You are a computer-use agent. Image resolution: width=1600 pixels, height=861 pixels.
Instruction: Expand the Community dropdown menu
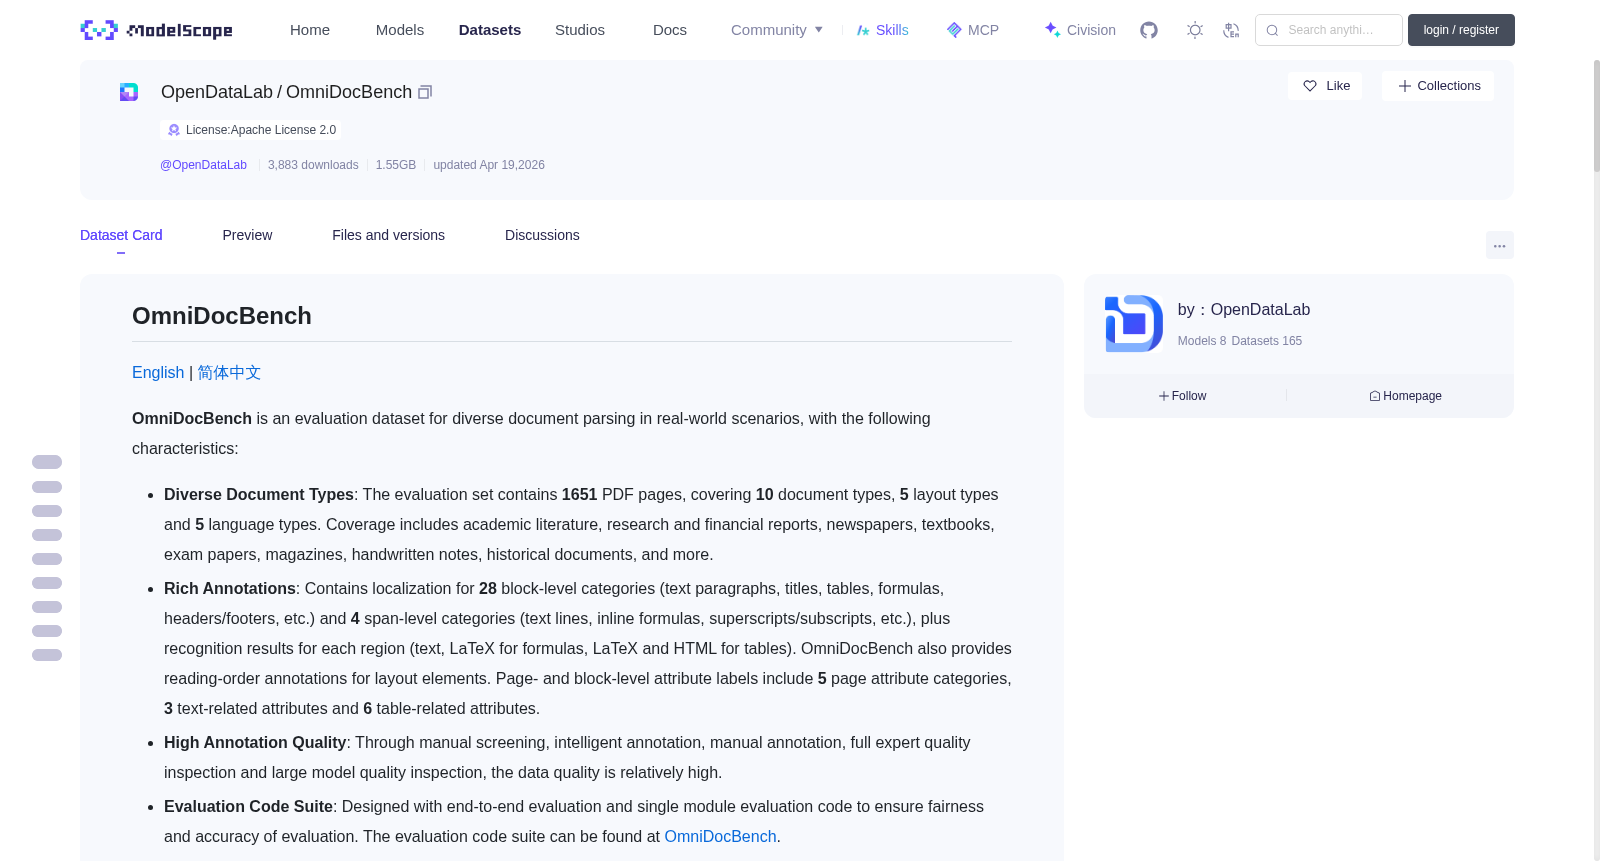tap(777, 30)
